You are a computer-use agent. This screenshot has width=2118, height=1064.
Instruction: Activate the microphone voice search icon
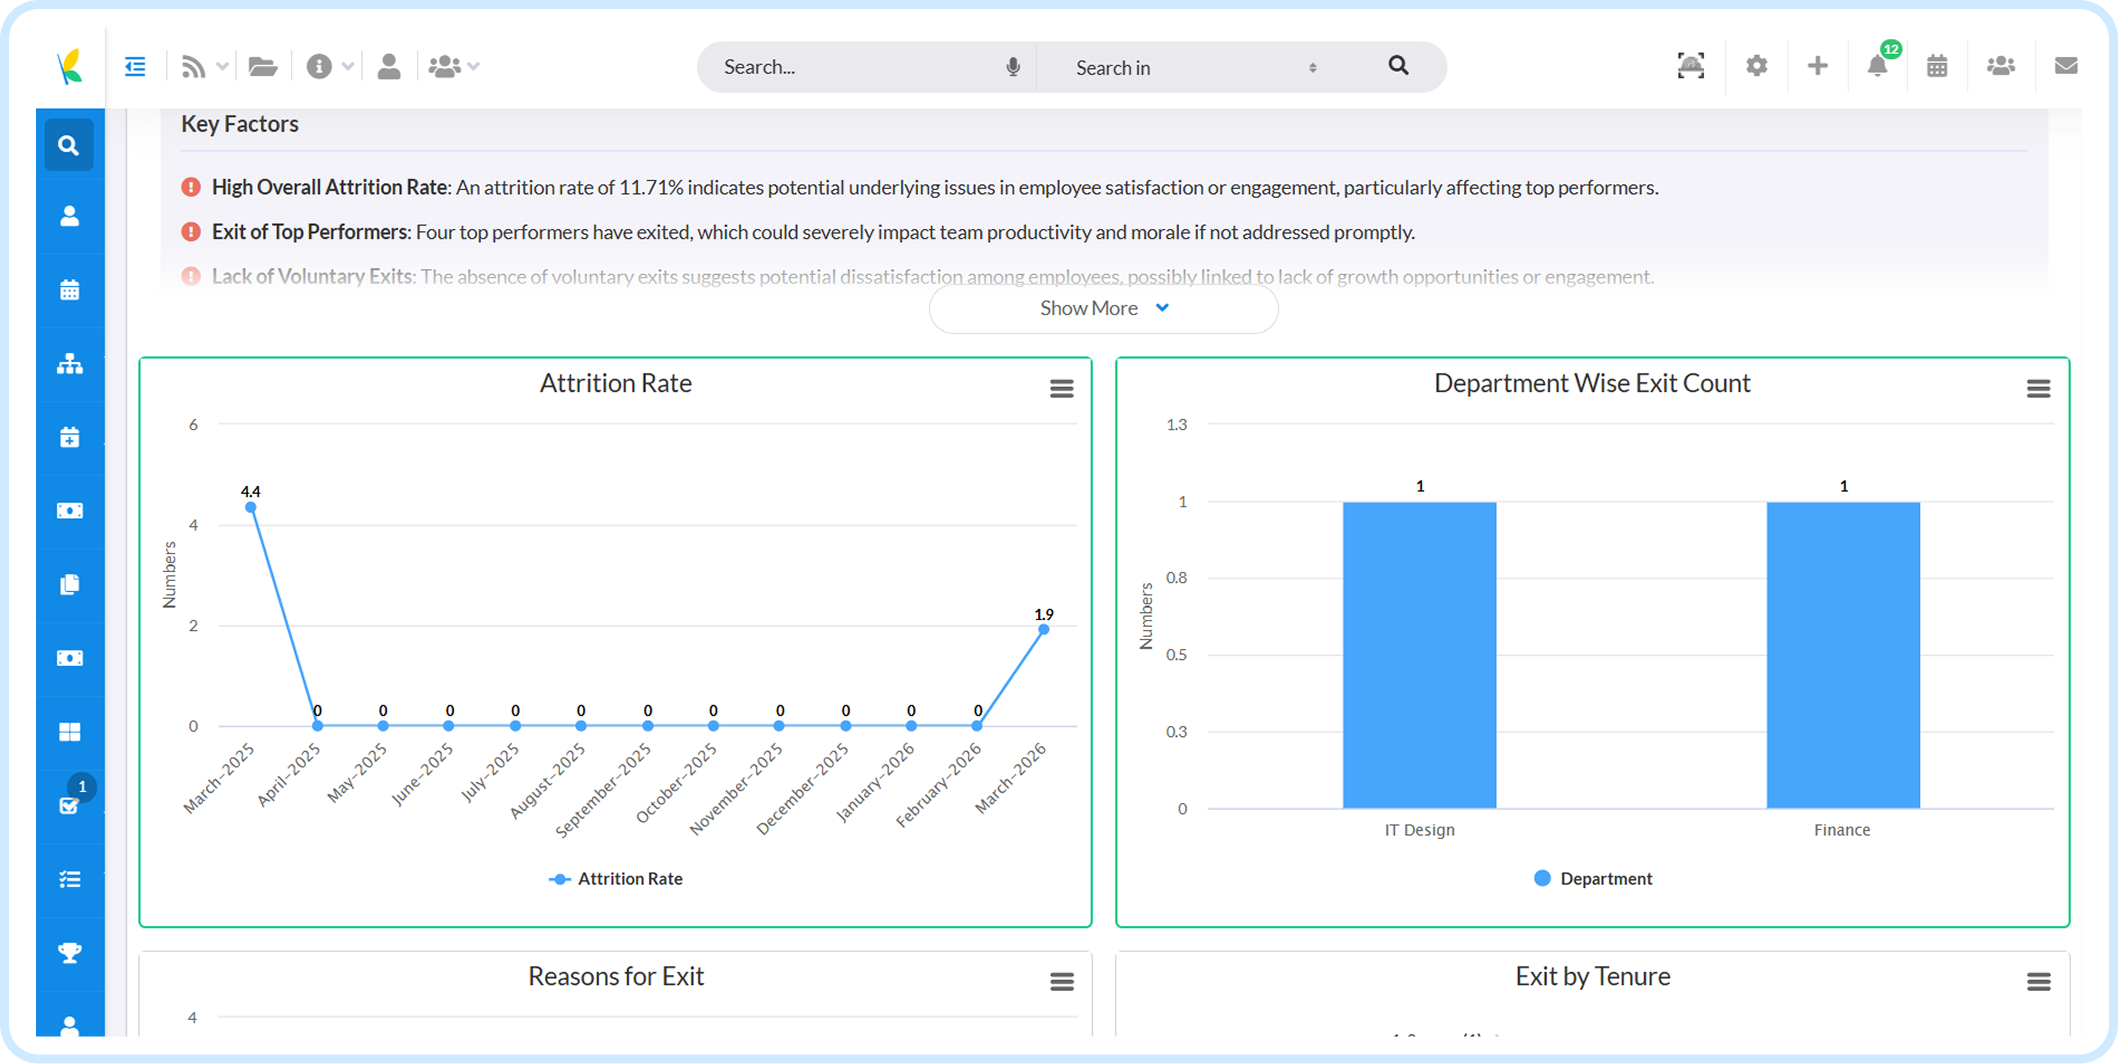[x=1013, y=67]
